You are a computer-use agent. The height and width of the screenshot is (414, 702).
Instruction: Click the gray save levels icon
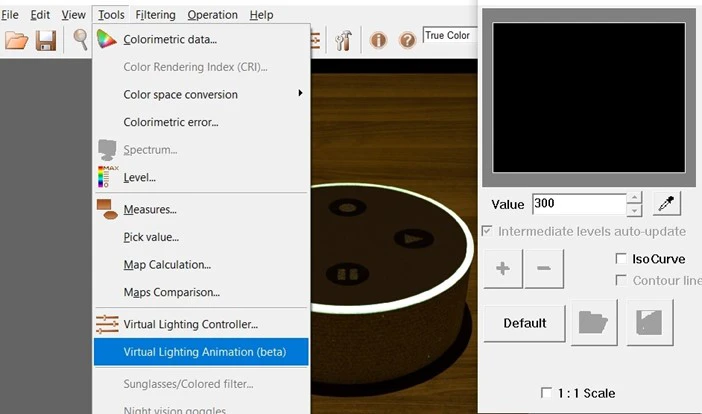click(650, 323)
